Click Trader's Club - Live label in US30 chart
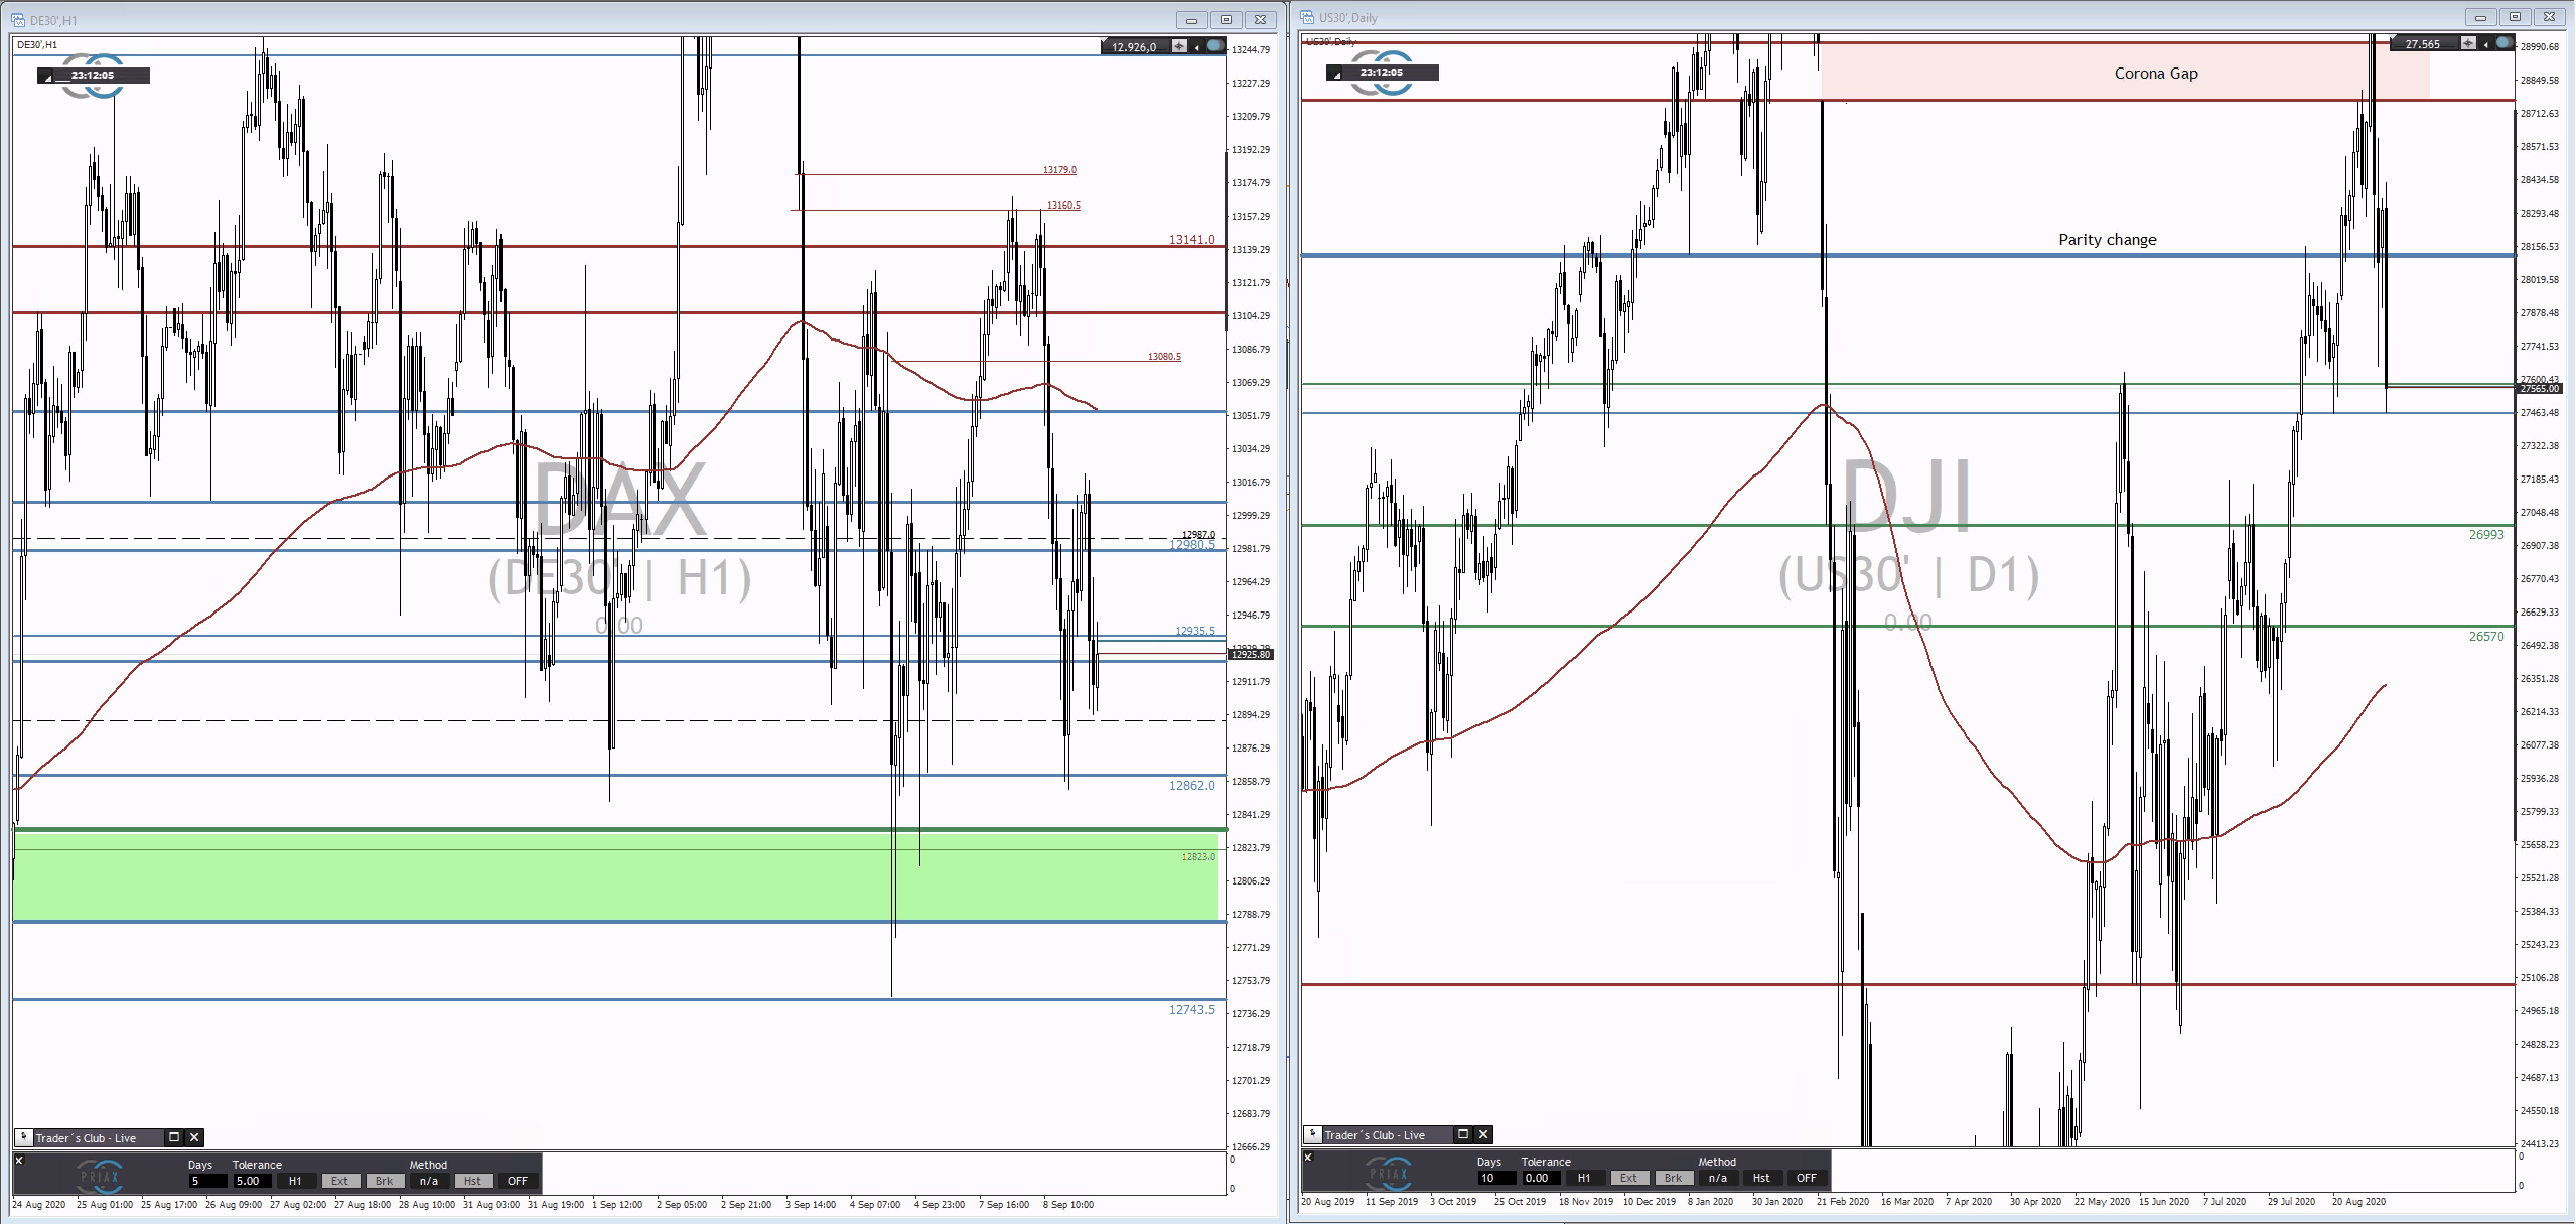This screenshot has height=1224, width=2576. tap(1375, 1135)
